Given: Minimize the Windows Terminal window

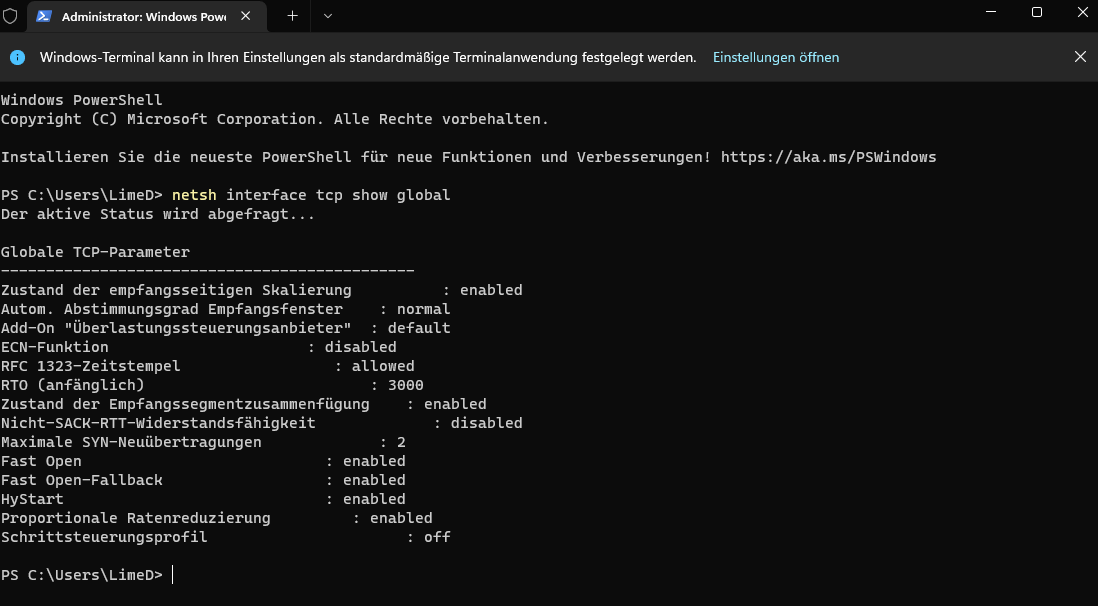Looking at the screenshot, I should pyautogui.click(x=991, y=12).
